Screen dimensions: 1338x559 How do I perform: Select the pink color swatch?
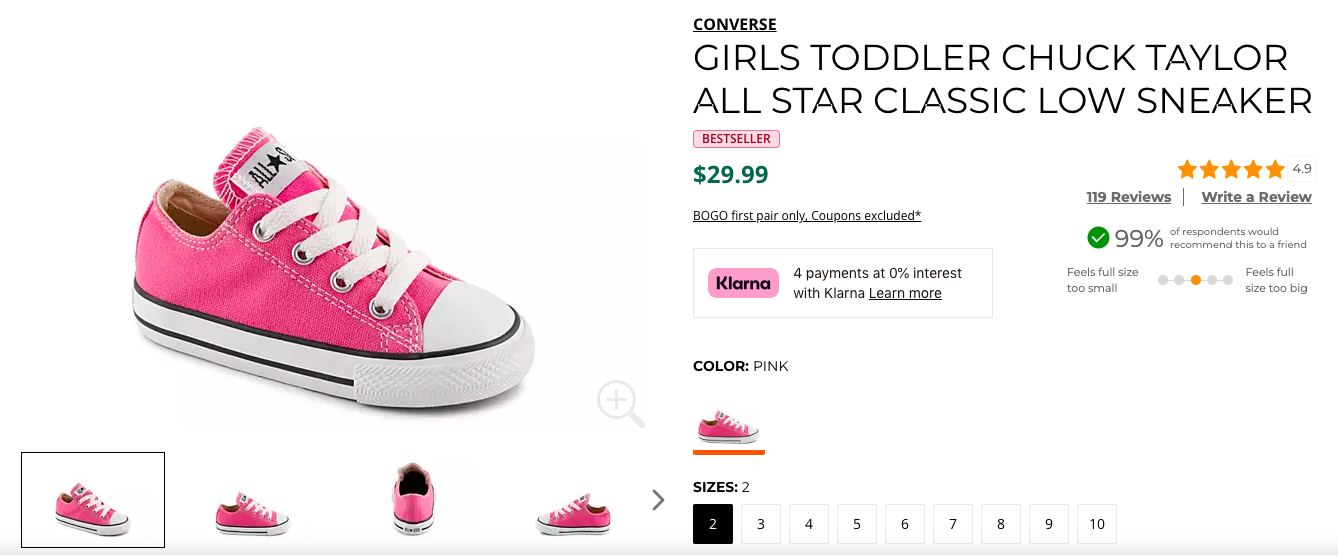(728, 427)
